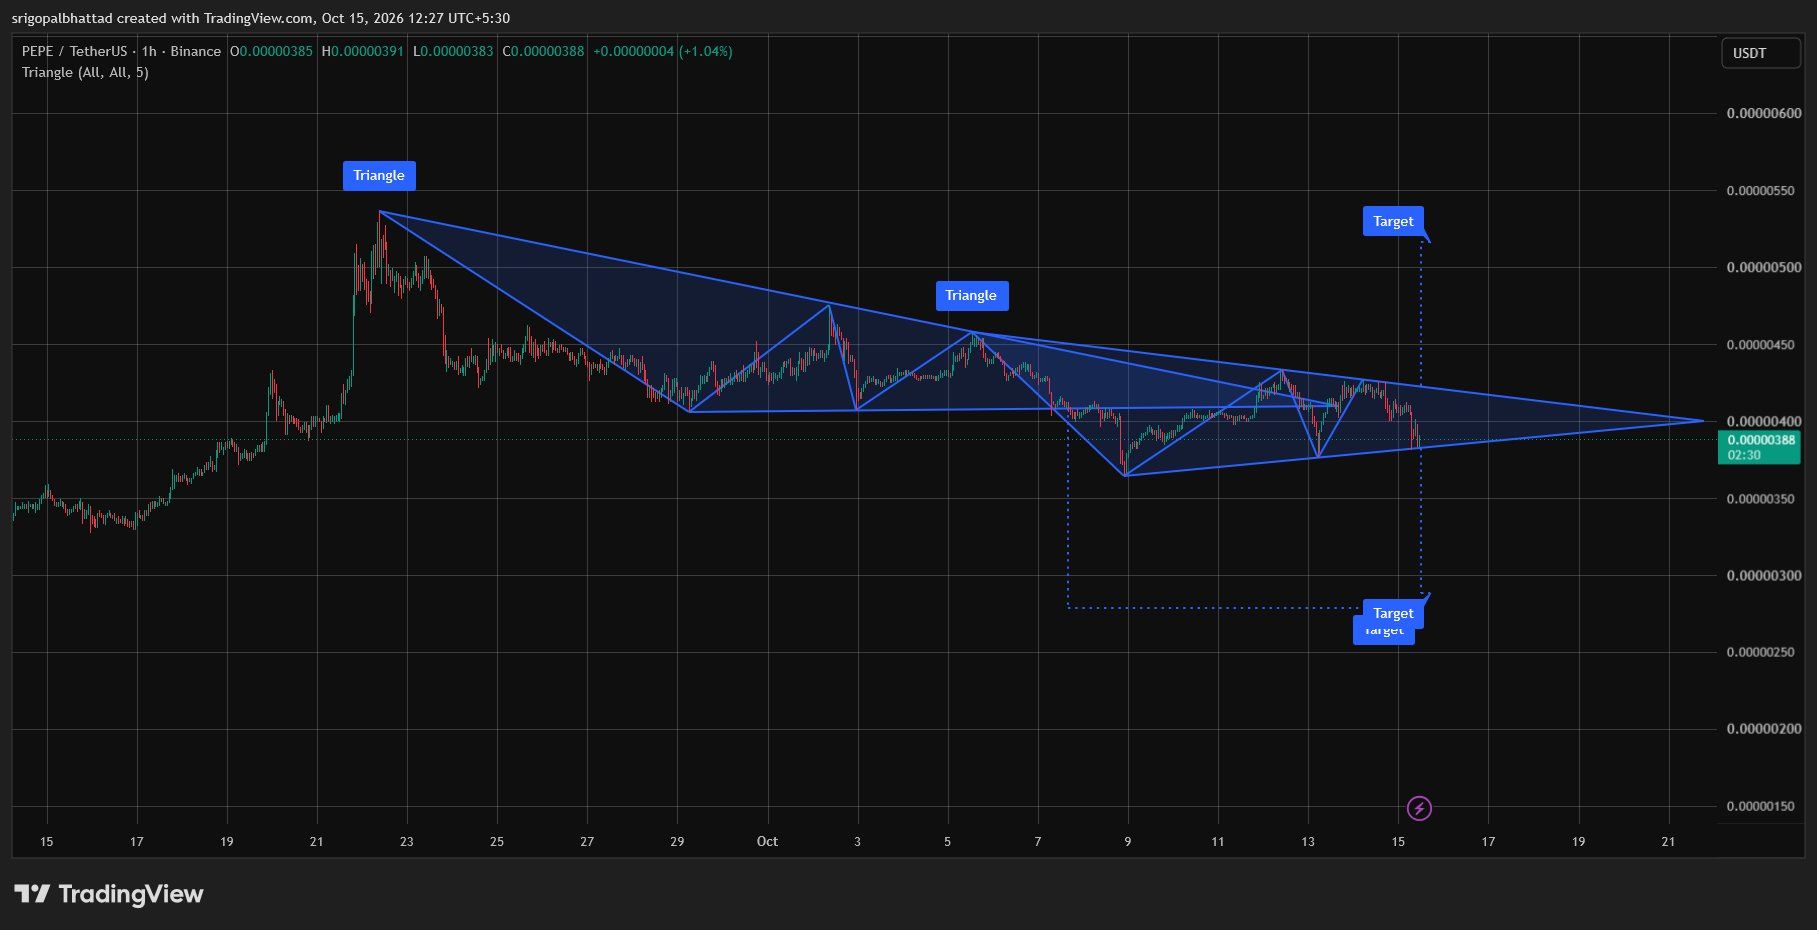Click the 0.00000600 price axis label

pyautogui.click(x=1764, y=113)
